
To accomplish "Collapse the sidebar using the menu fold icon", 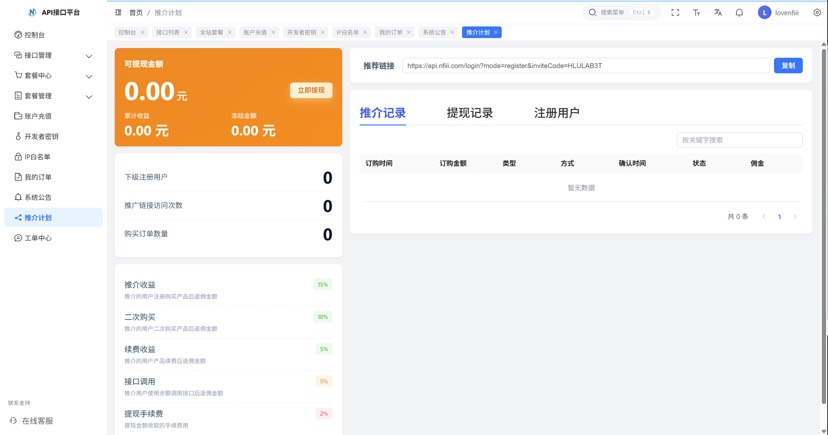I will click(x=118, y=13).
